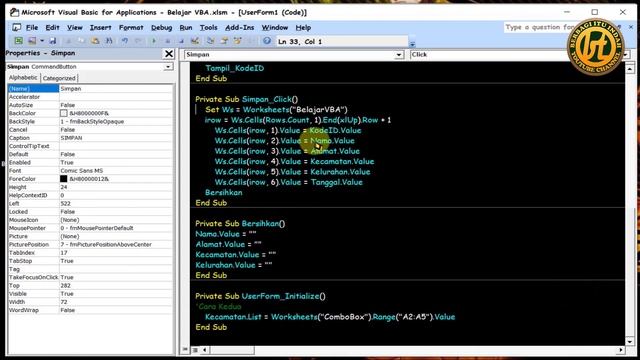The image size is (640, 360).
Task: Select the TabIndex value 17
Action: point(64,253)
